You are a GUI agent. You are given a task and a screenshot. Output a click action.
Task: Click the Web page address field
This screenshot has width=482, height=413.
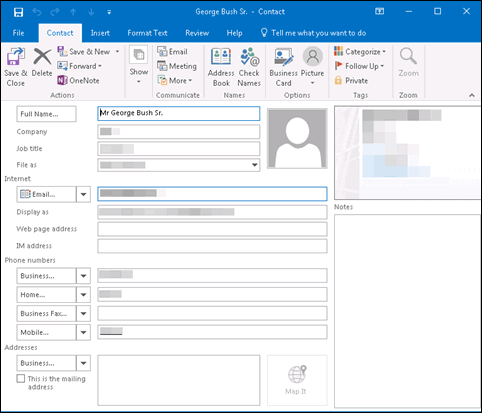[212, 229]
